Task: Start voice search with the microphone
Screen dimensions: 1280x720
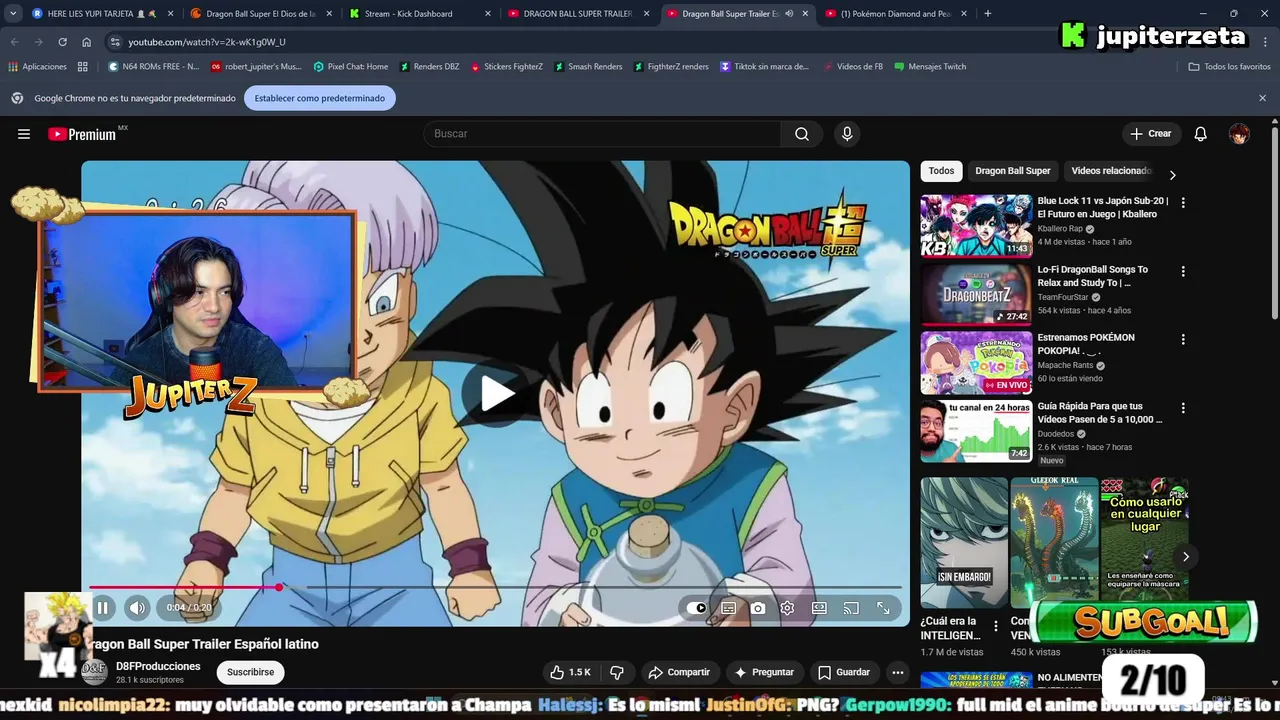Action: tap(847, 134)
